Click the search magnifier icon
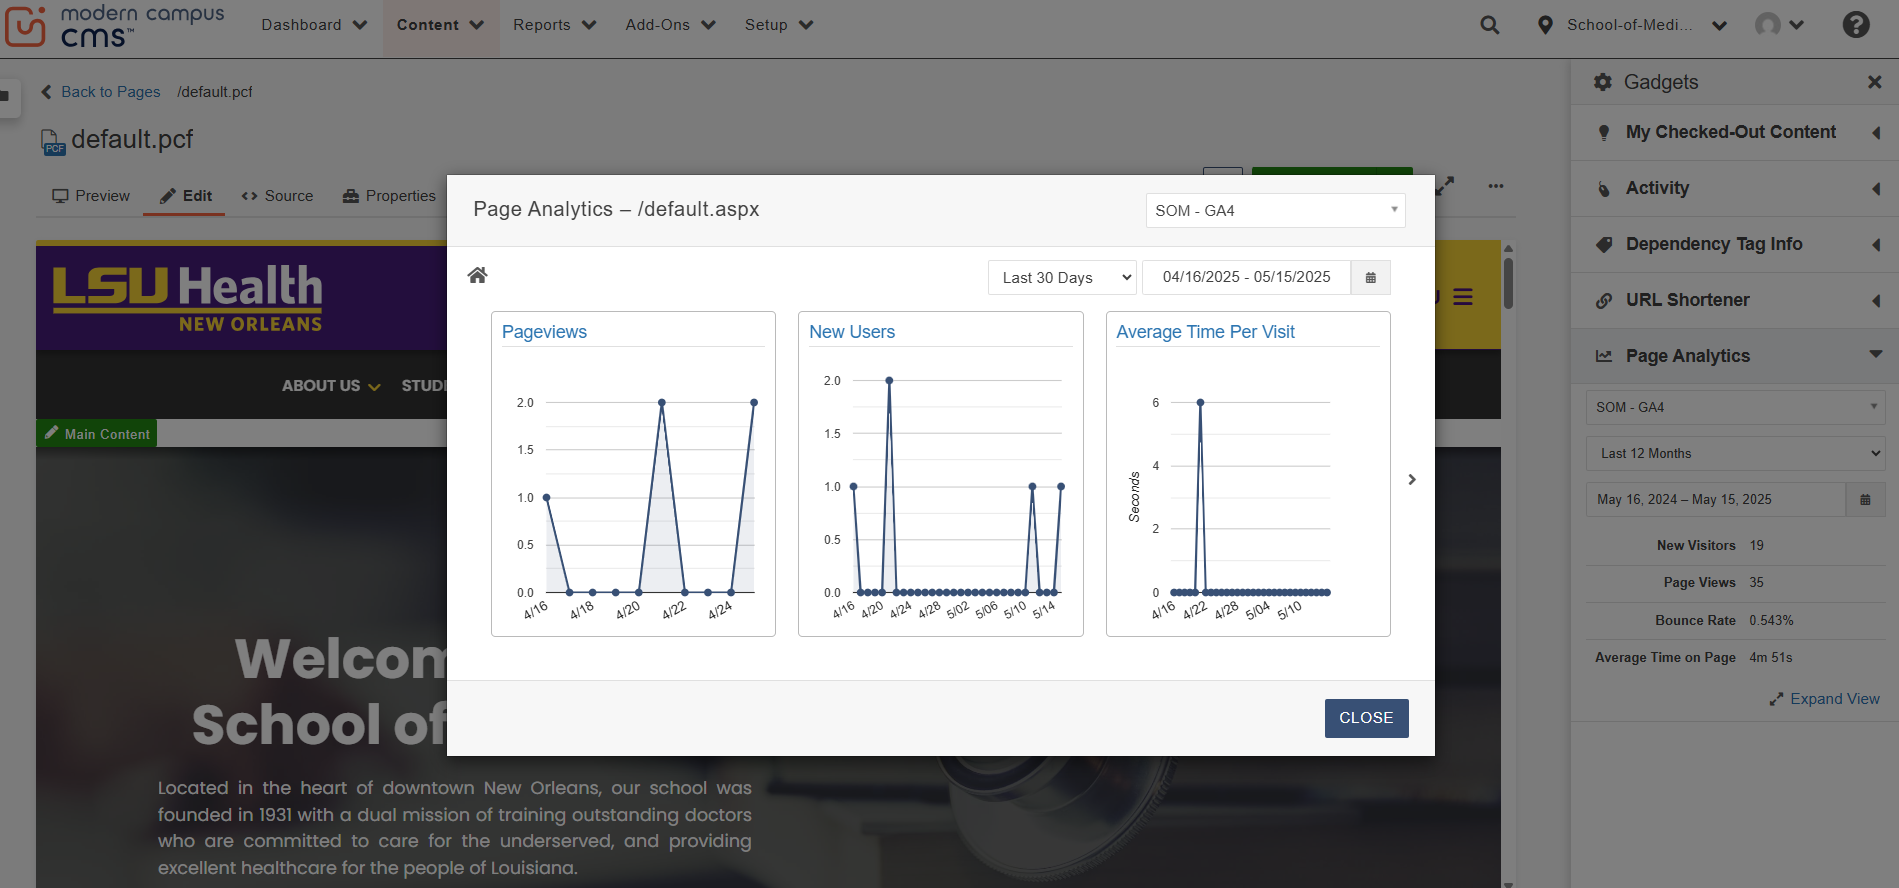This screenshot has width=1899, height=888. [1489, 25]
